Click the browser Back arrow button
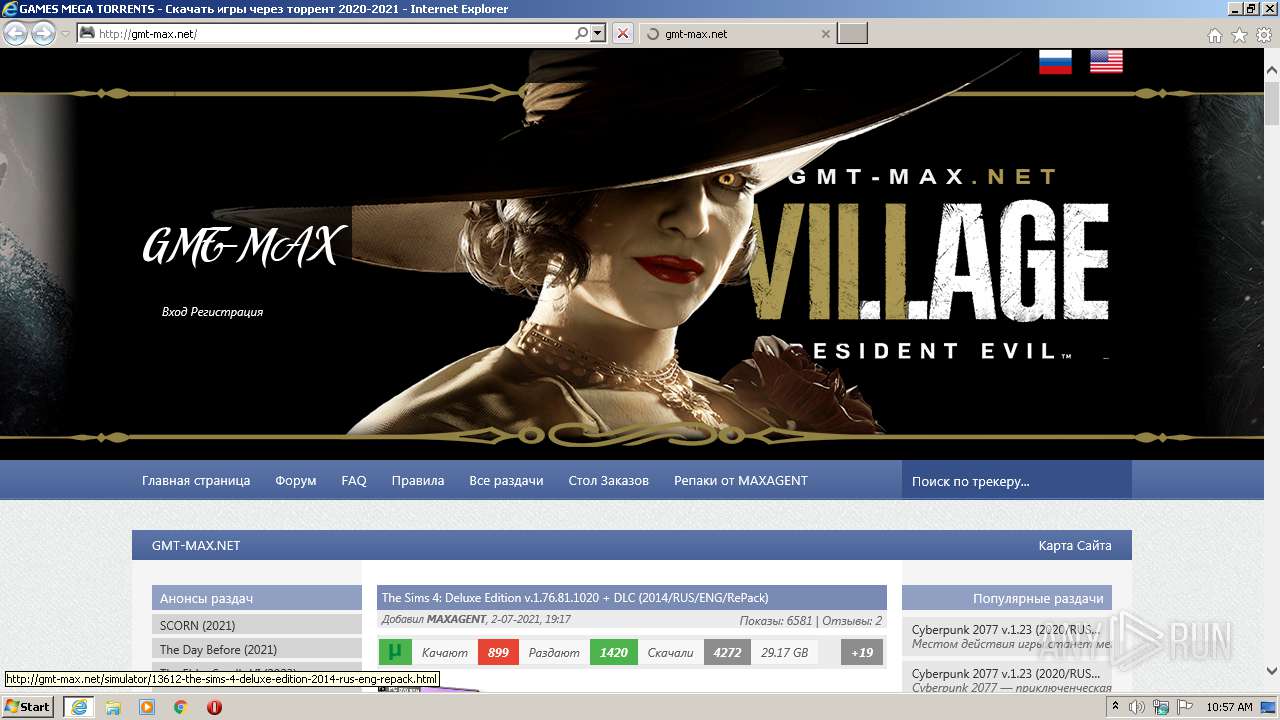Screen dimensions: 1280x720 15,33
